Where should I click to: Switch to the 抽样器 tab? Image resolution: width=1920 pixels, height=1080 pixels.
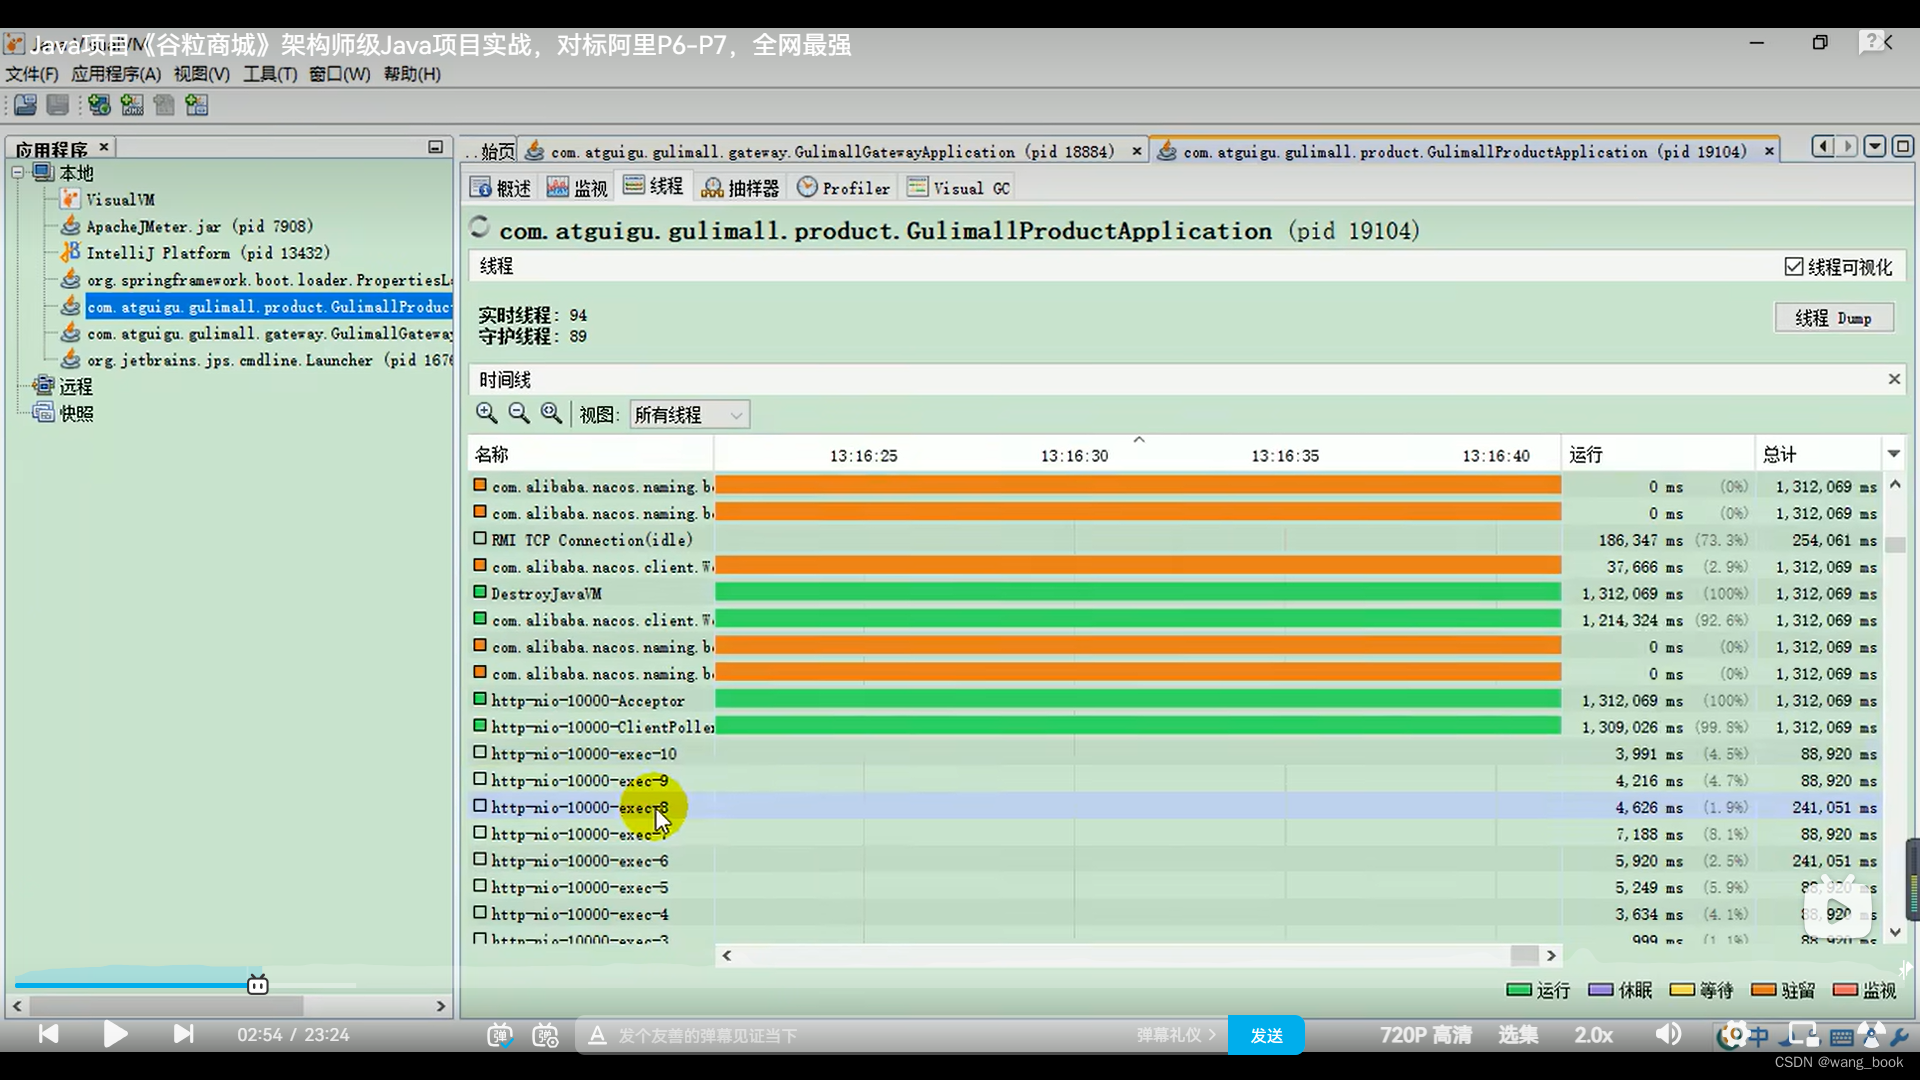click(x=740, y=188)
